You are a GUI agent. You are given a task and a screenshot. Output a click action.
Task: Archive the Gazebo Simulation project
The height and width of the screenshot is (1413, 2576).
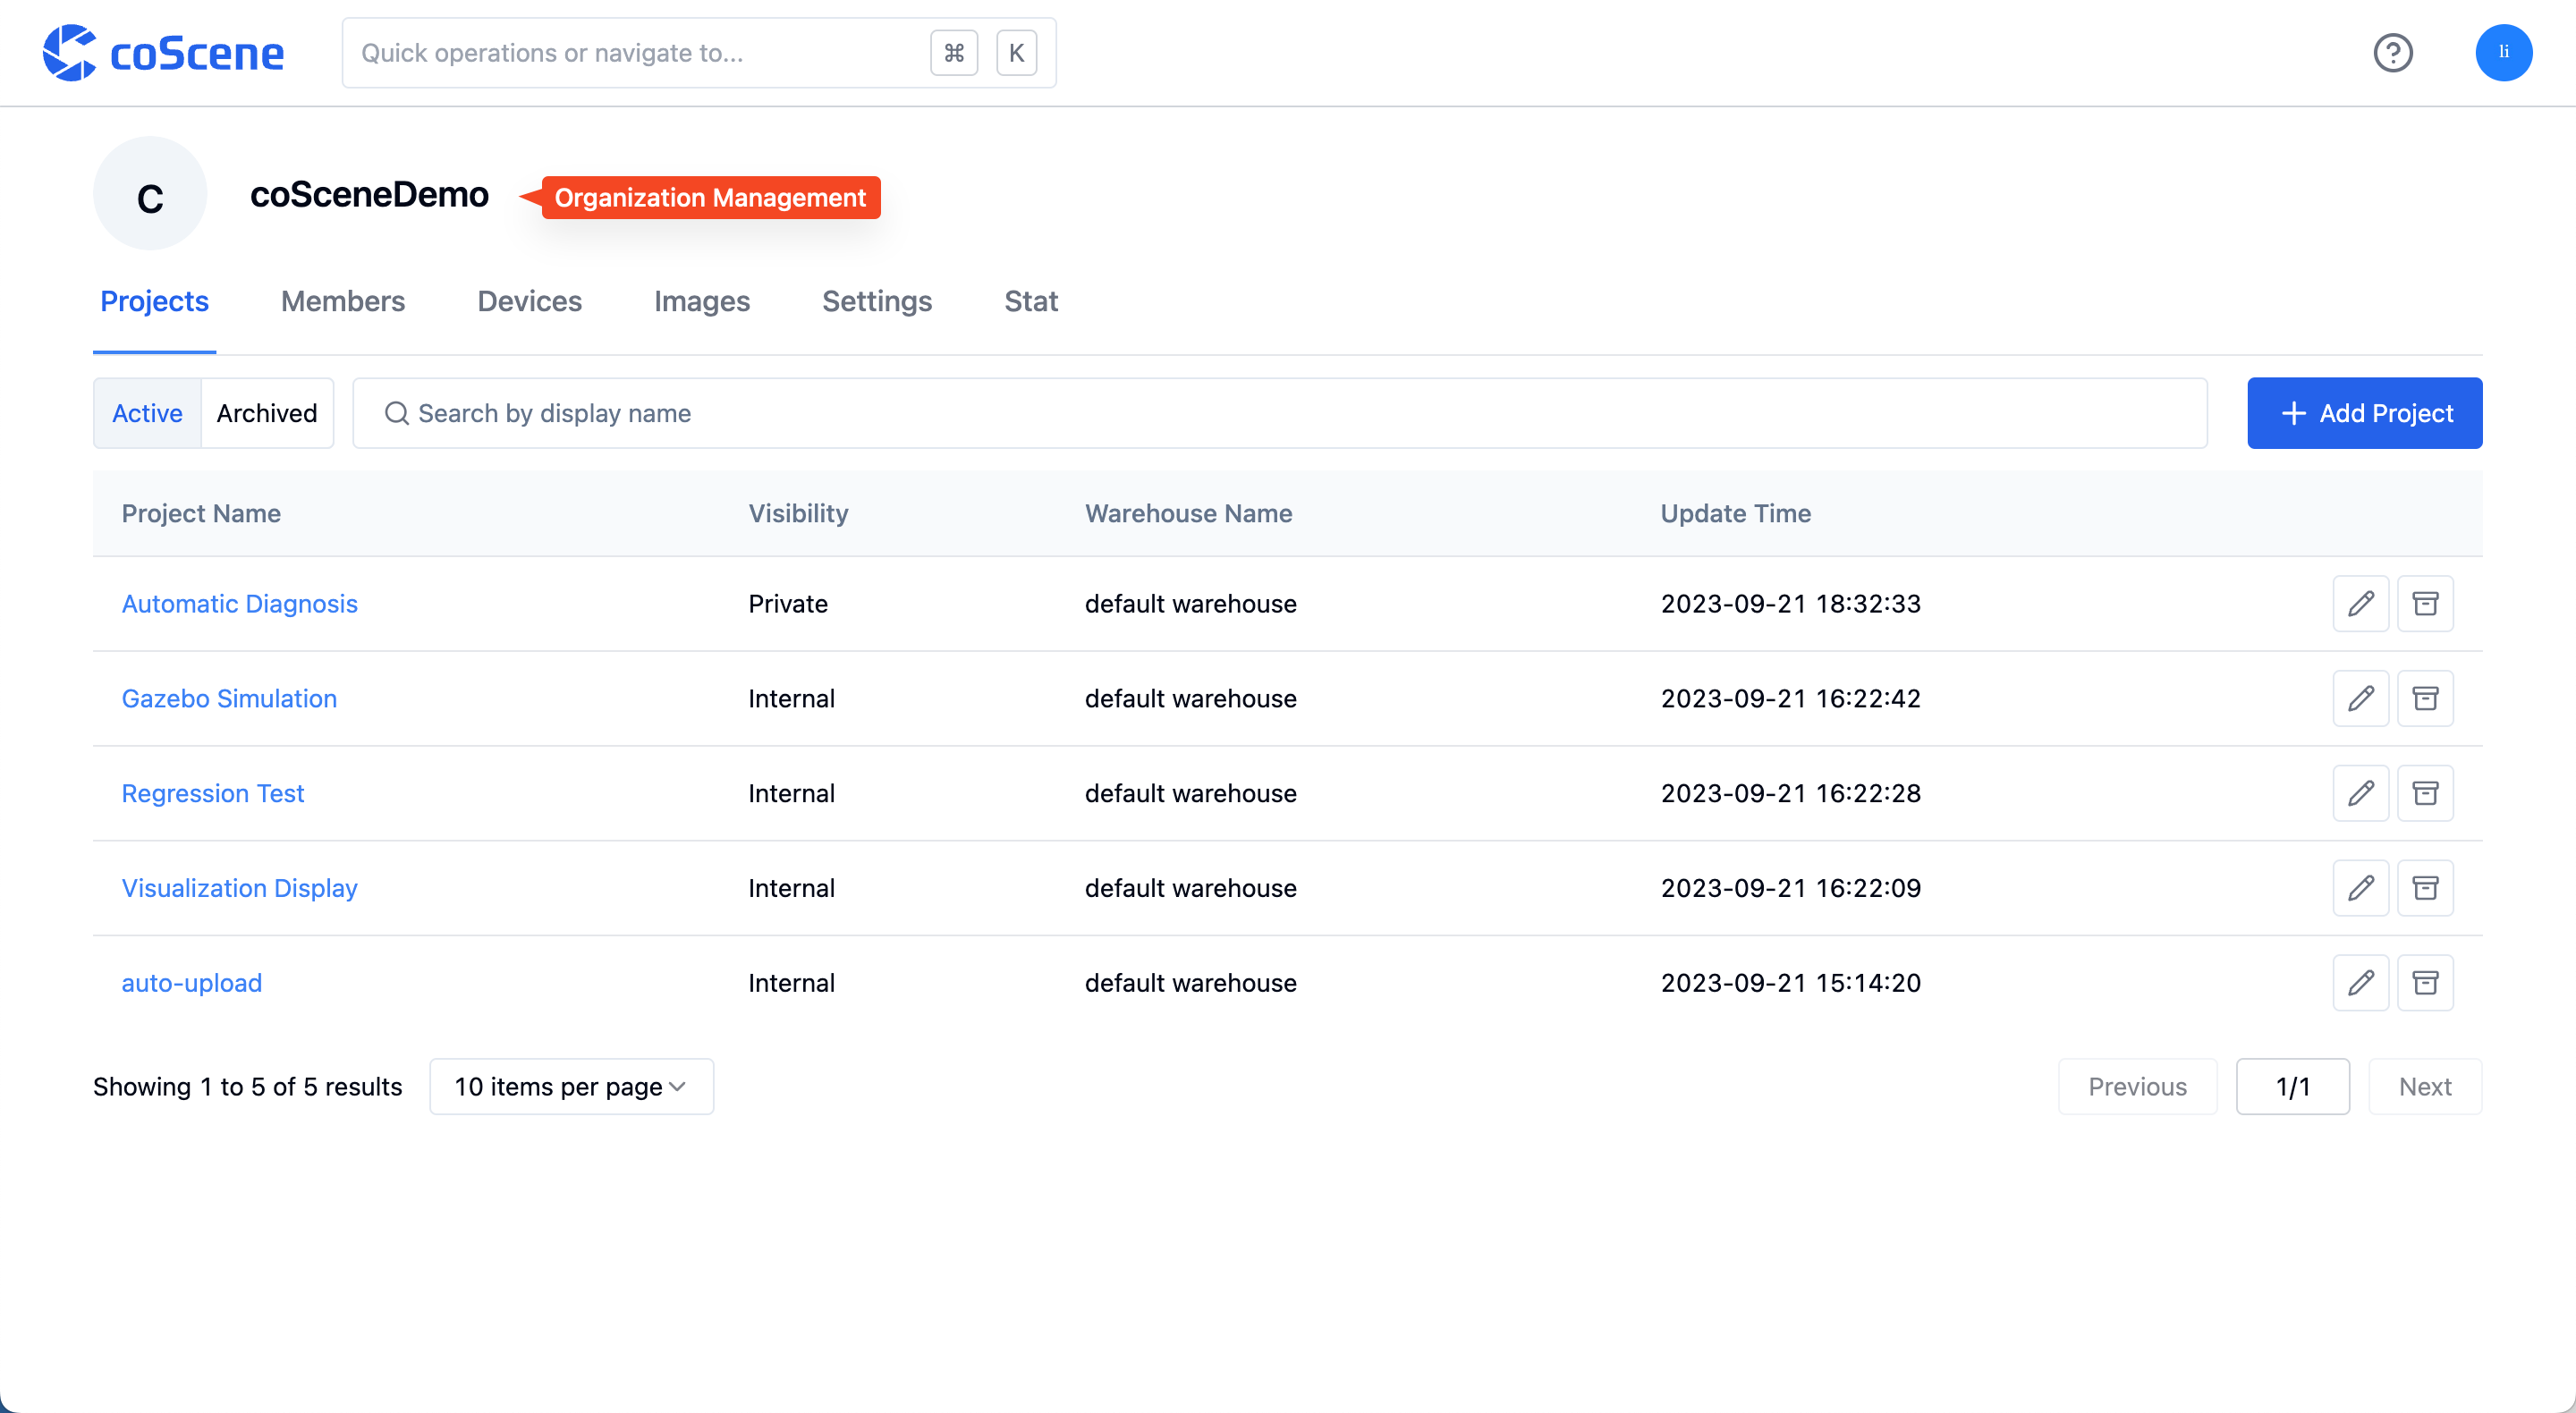pyautogui.click(x=2425, y=698)
